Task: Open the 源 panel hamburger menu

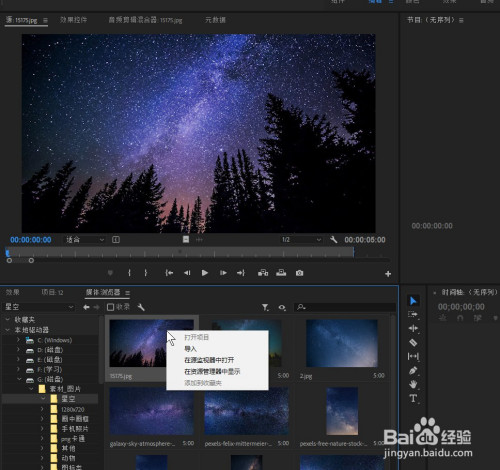Action: (x=45, y=20)
